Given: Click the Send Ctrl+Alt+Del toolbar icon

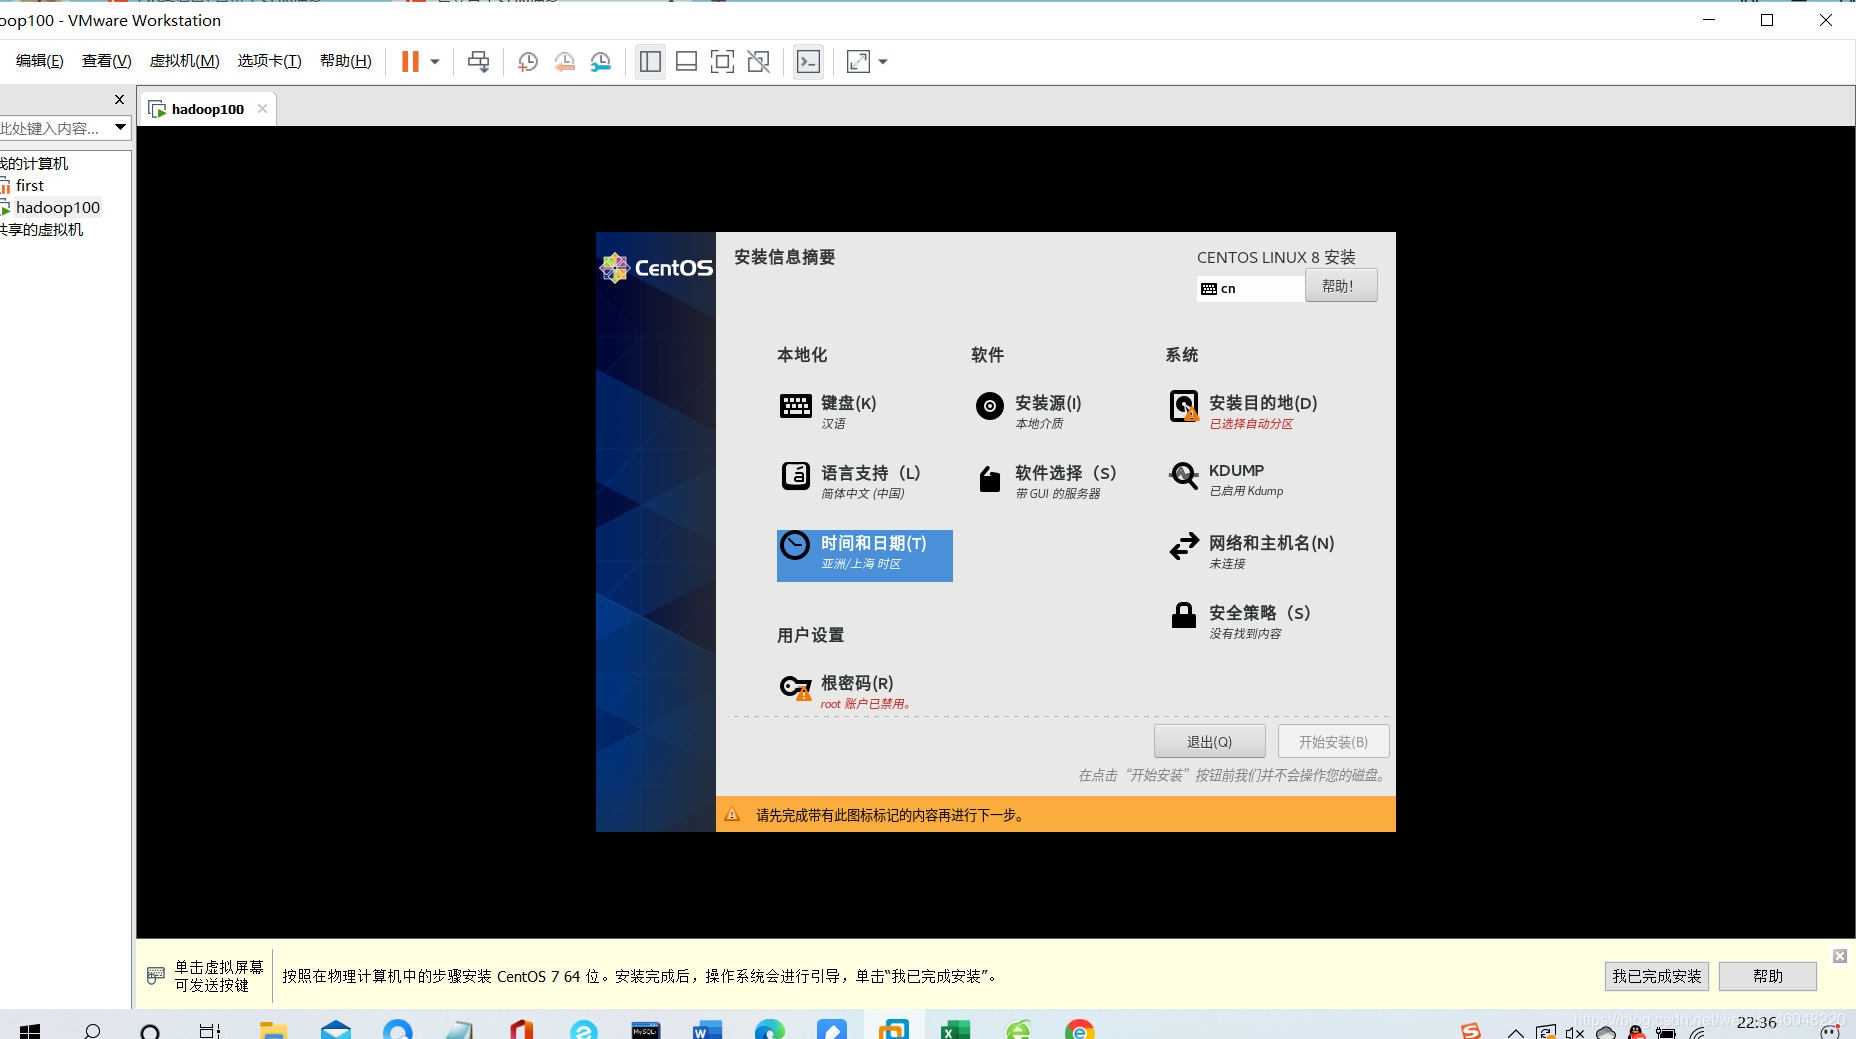Looking at the screenshot, I should [x=479, y=62].
